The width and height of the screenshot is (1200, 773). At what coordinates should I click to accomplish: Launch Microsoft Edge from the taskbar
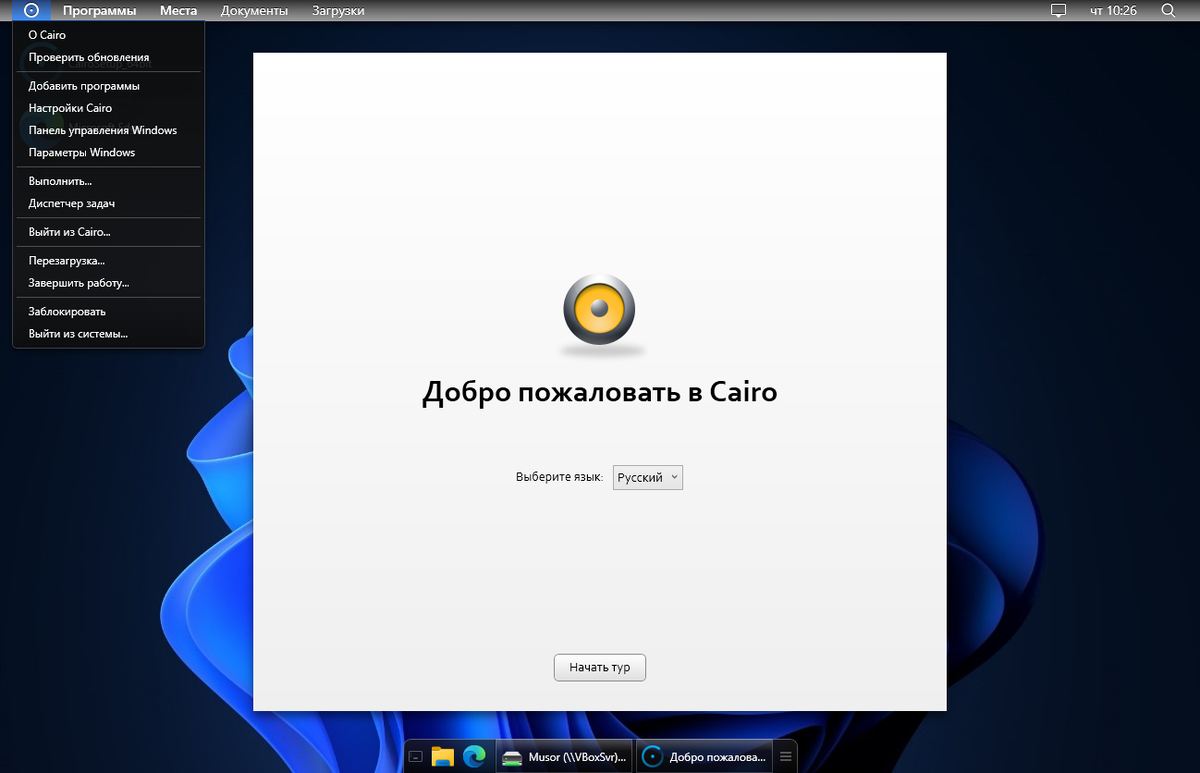point(474,756)
